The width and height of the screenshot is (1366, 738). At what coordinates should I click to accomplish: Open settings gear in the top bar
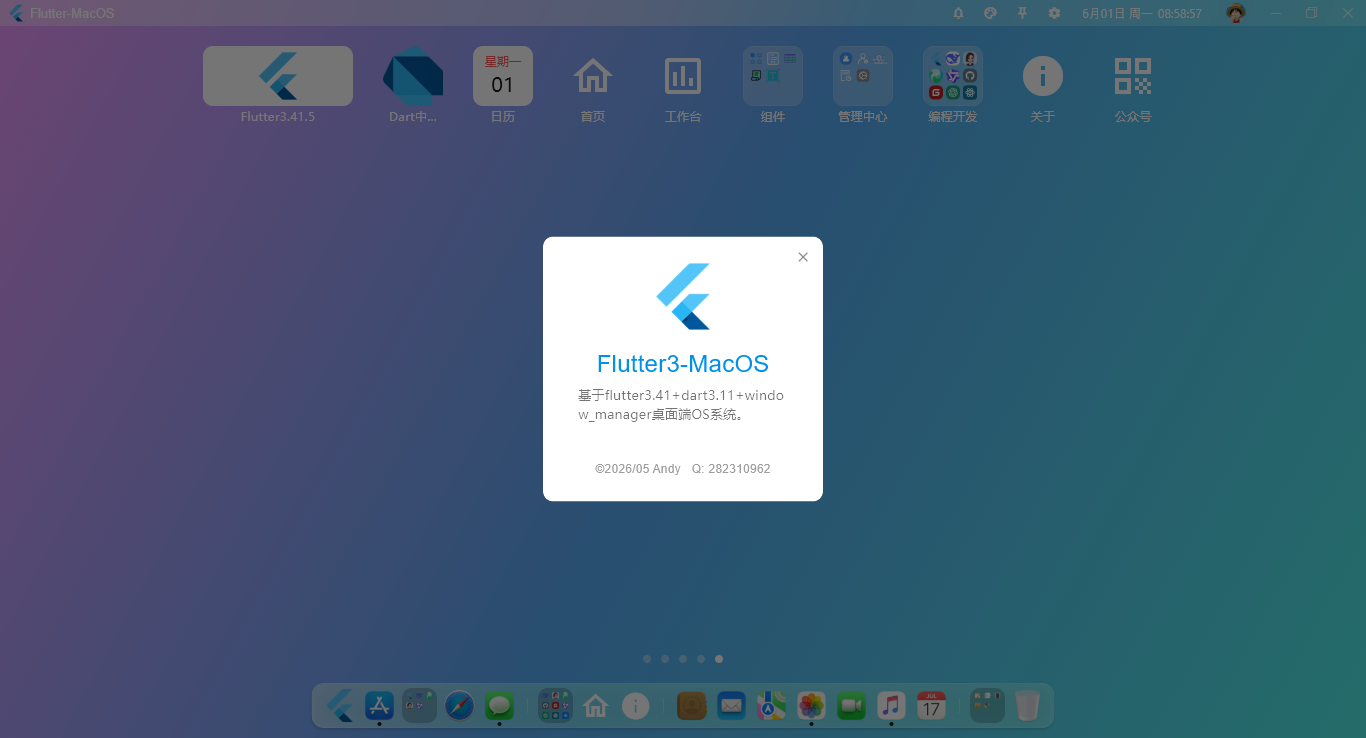1054,13
